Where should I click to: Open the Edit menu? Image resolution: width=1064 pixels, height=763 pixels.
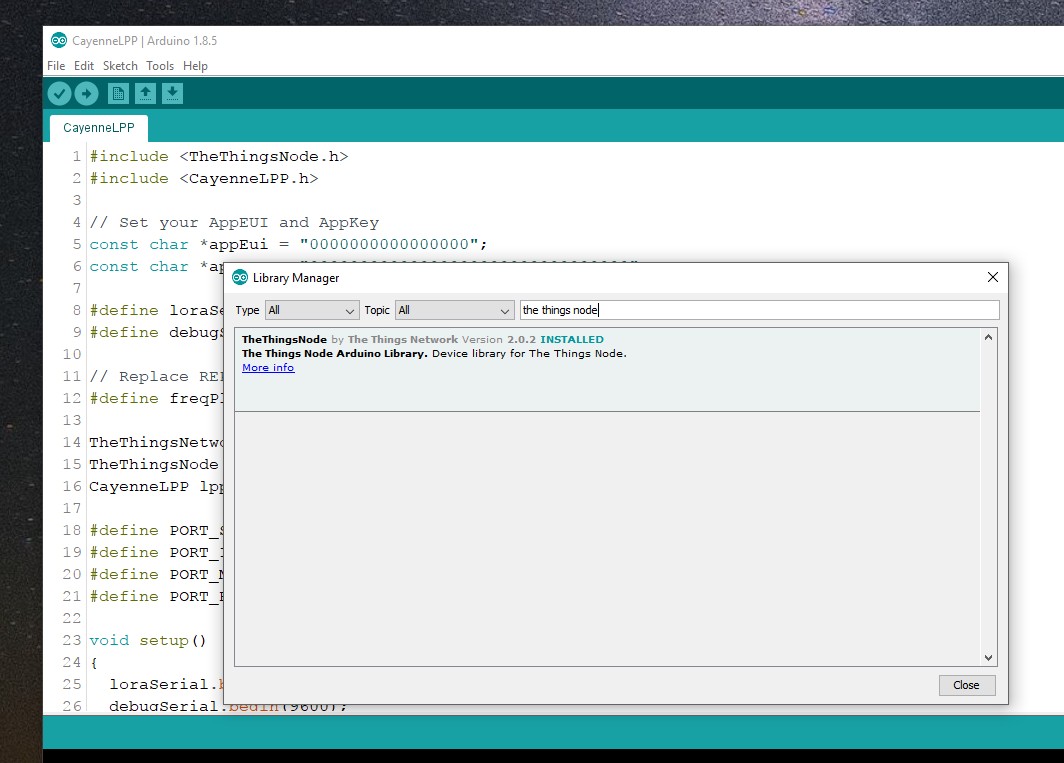[84, 66]
